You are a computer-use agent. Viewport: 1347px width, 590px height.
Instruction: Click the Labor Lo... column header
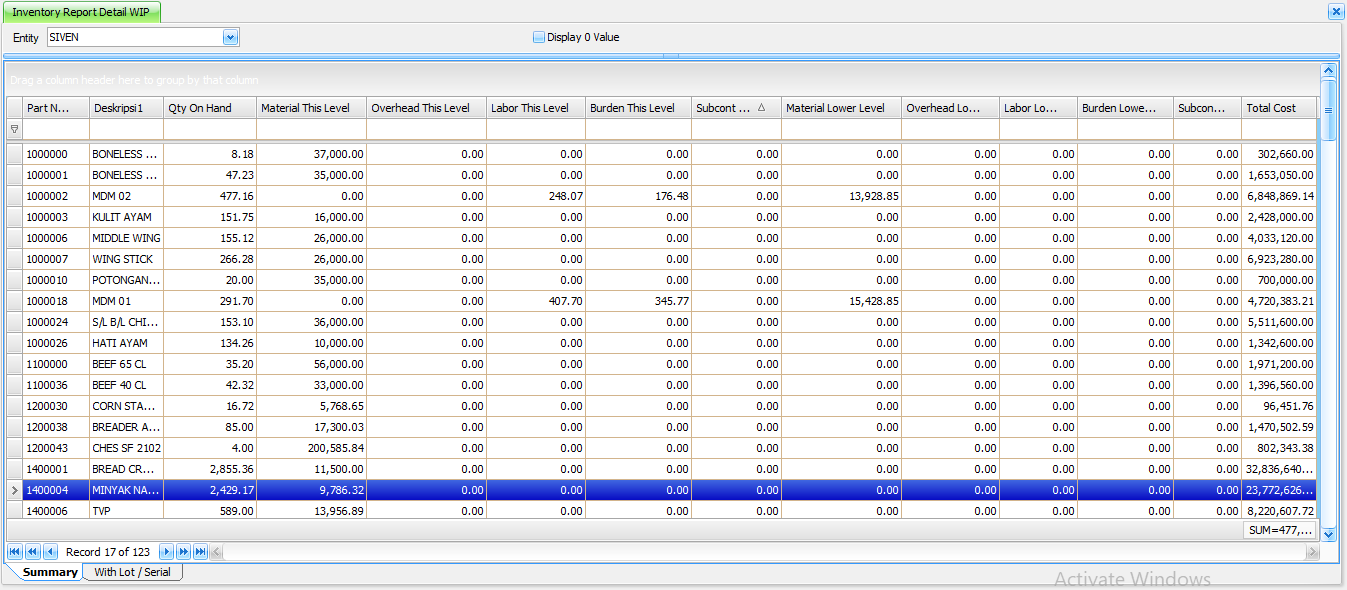1039,107
